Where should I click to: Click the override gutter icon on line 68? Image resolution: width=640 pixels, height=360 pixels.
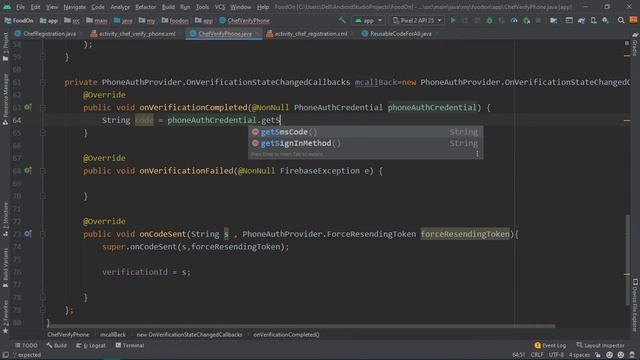[x=27, y=170]
